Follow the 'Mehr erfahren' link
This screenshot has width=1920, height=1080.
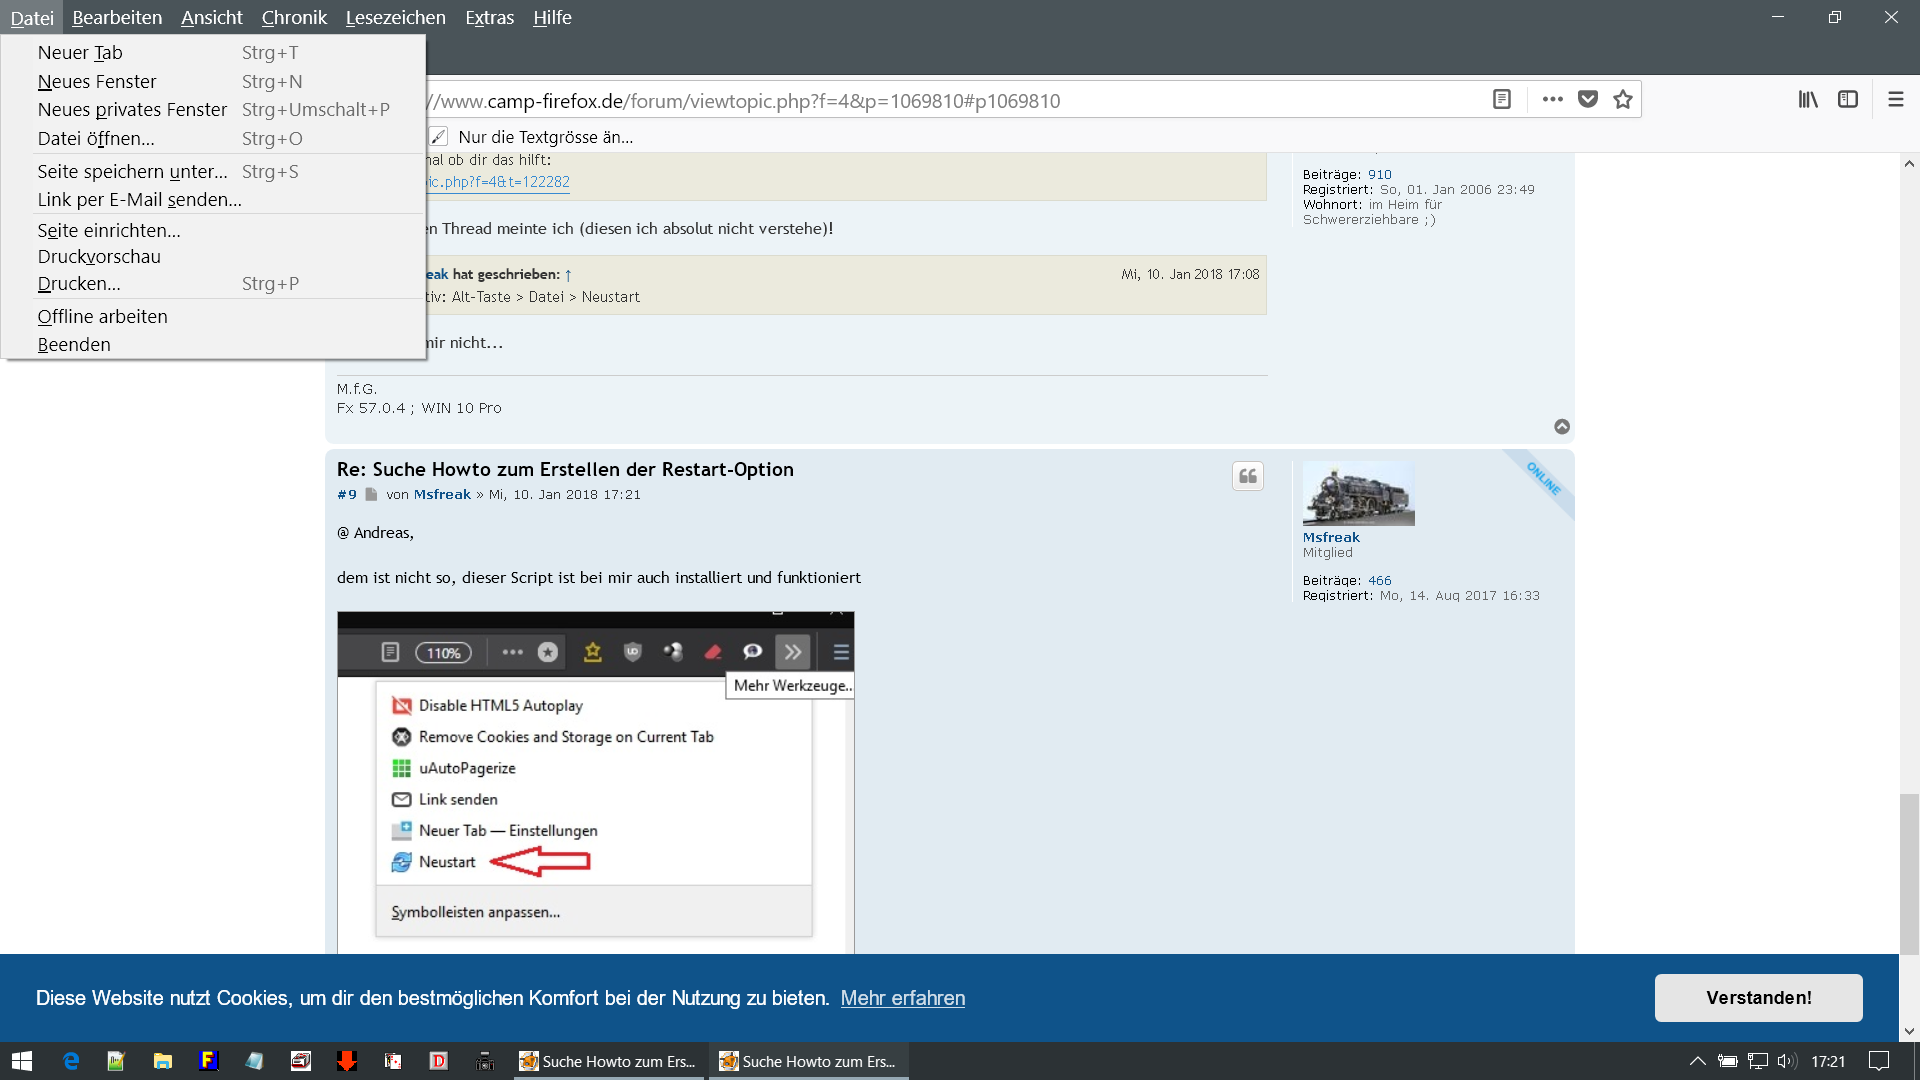pyautogui.click(x=902, y=998)
